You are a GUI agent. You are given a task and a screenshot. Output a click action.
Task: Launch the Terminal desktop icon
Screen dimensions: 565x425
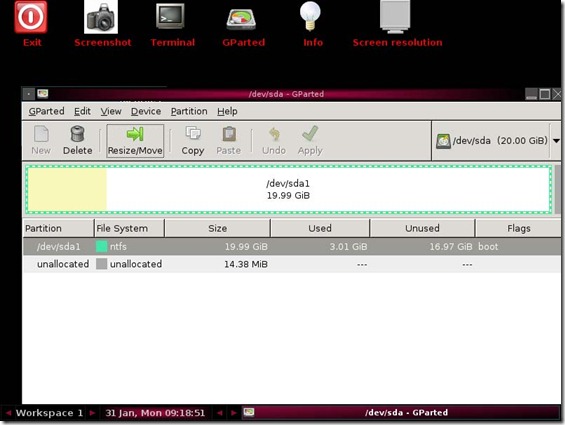[x=170, y=16]
